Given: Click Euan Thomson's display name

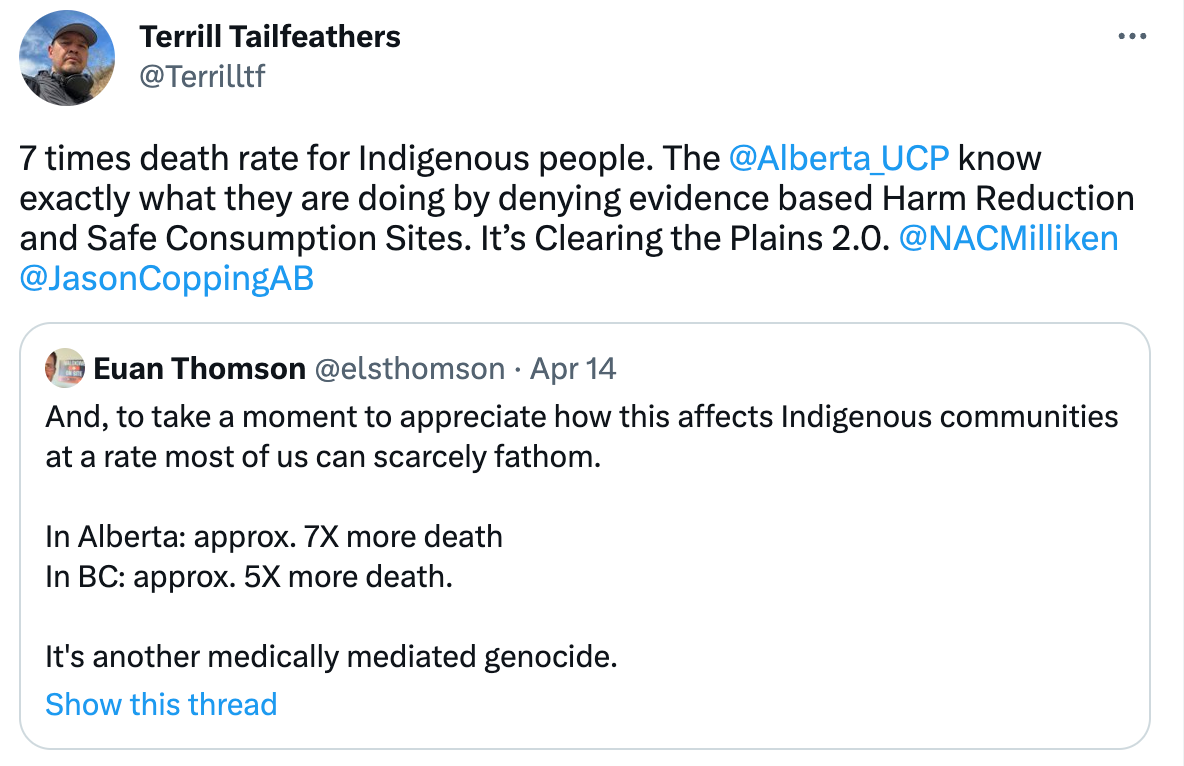Looking at the screenshot, I should pyautogui.click(x=197, y=368).
